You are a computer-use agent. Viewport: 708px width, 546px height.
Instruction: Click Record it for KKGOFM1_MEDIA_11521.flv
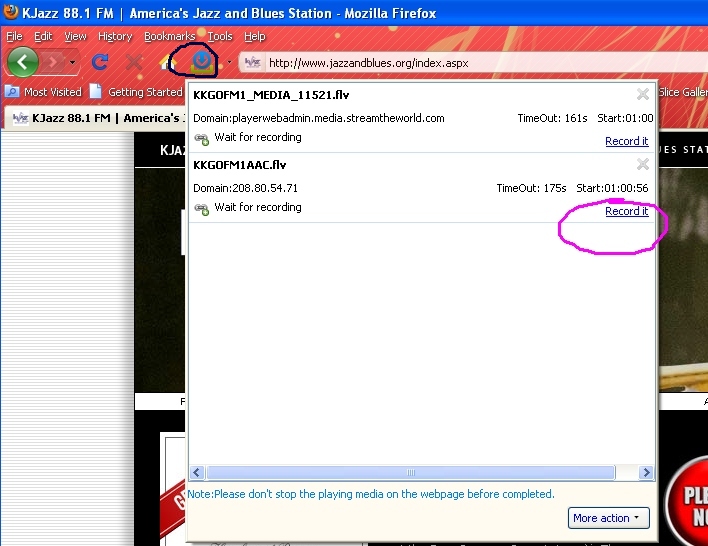click(x=627, y=141)
